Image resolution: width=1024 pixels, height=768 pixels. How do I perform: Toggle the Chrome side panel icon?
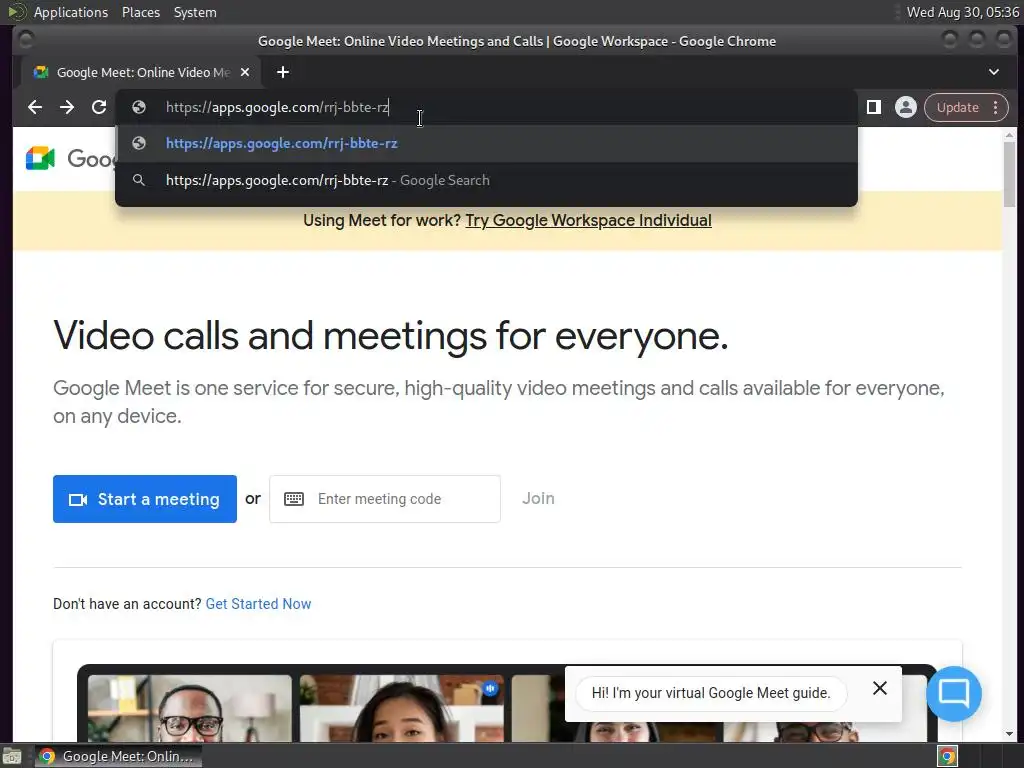click(x=873, y=107)
